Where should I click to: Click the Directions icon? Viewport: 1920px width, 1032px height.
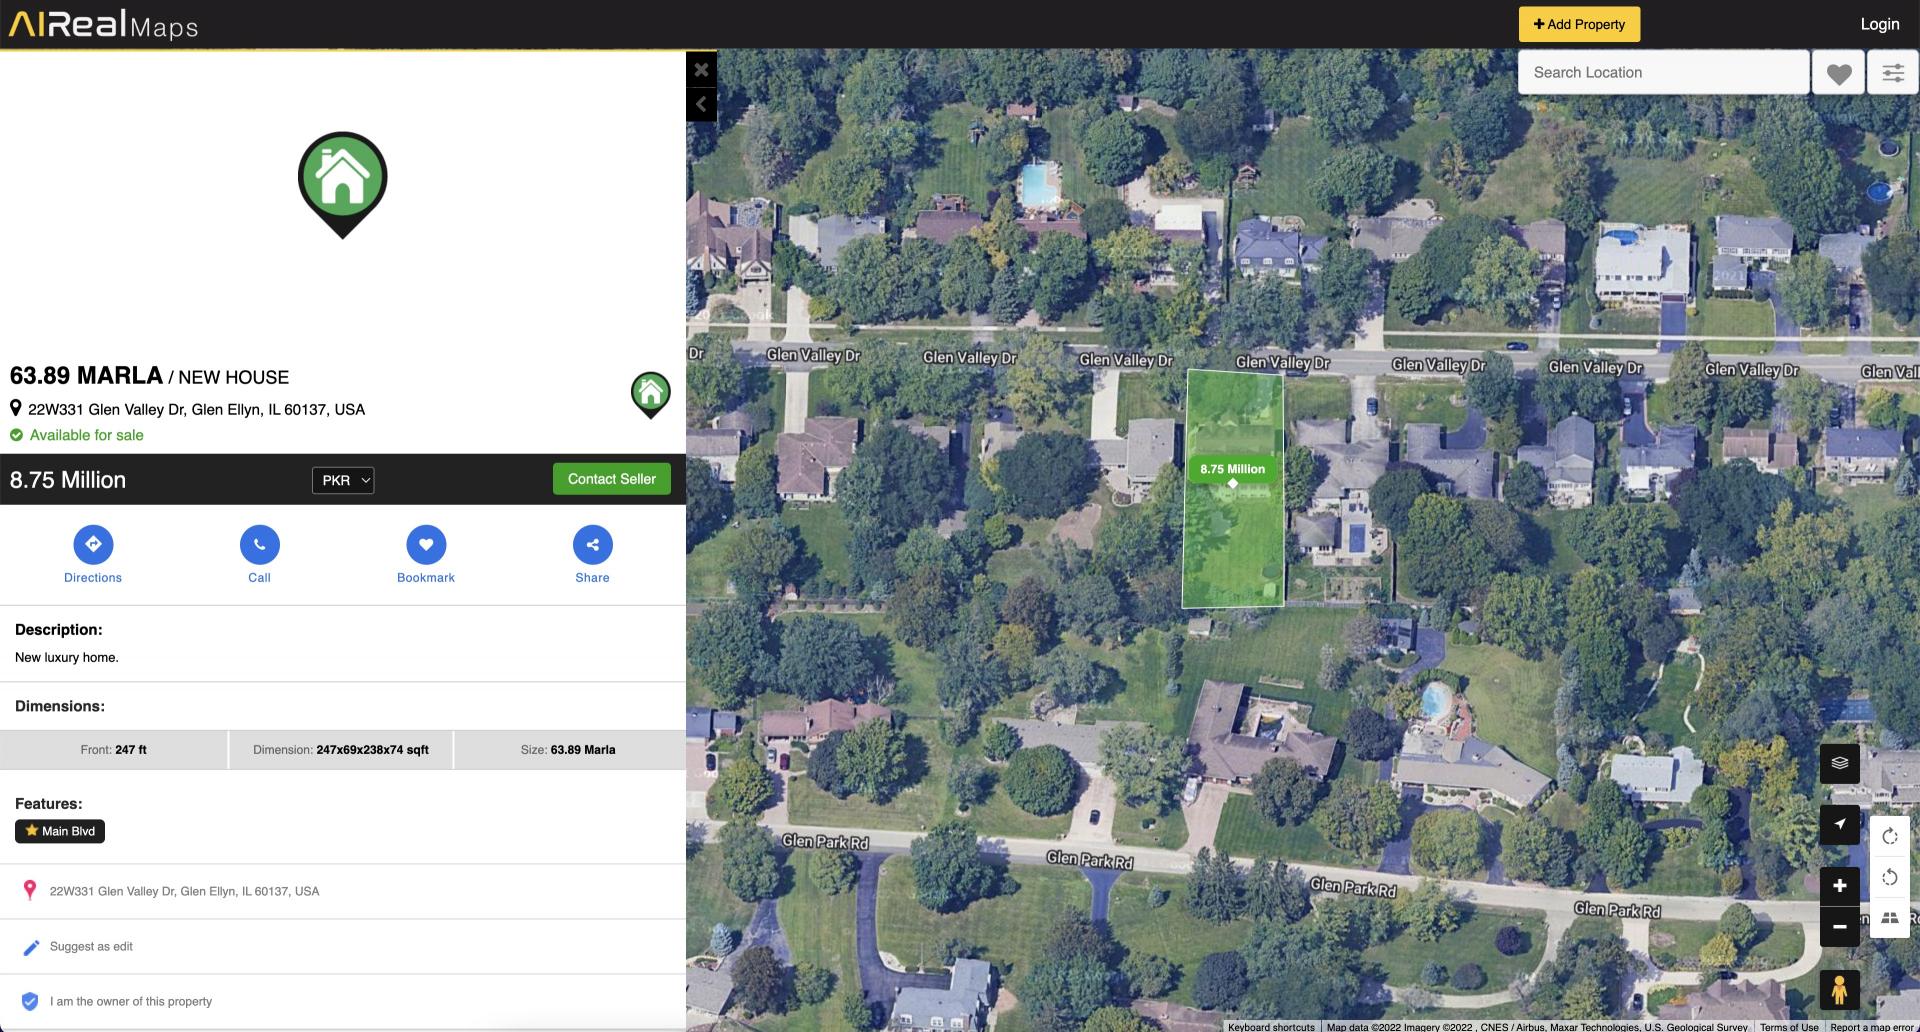coord(93,545)
